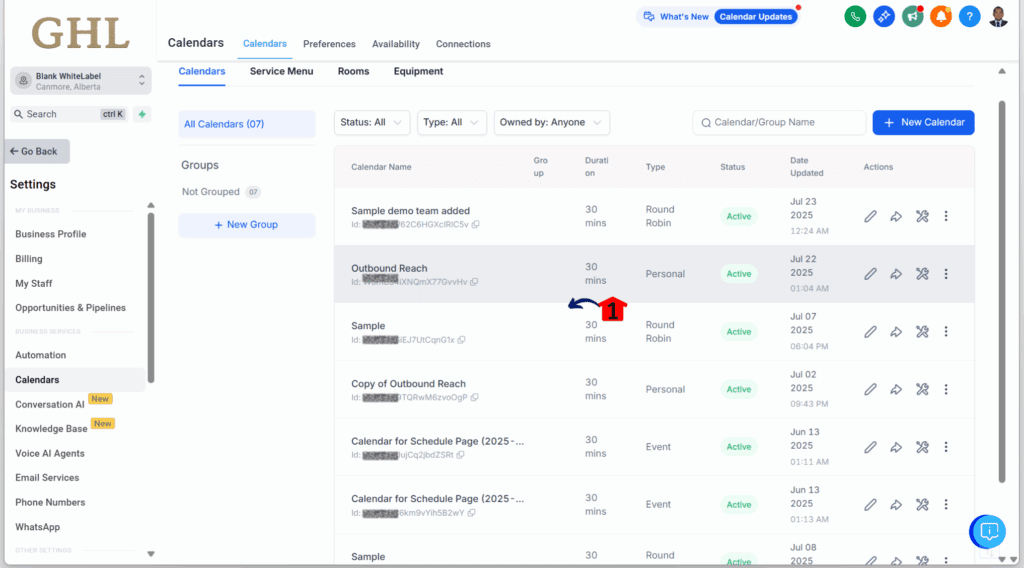
Task: Click the settings sidebar scrollbar
Action: pyautogui.click(x=151, y=297)
